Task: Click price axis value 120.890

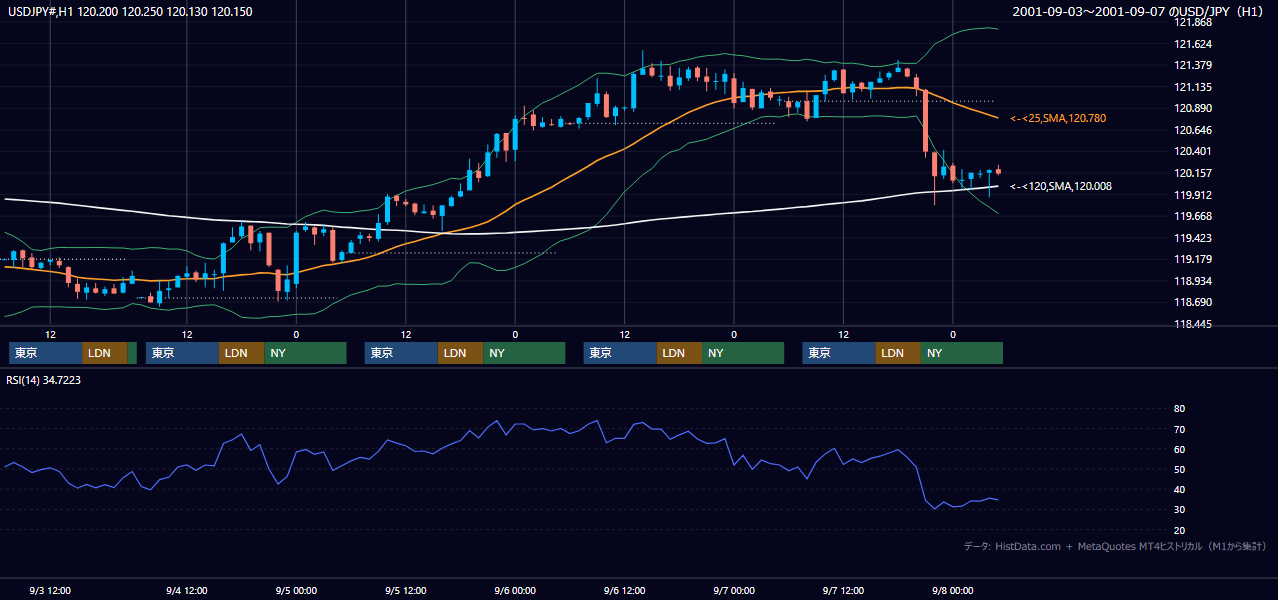Action: click(x=1192, y=108)
